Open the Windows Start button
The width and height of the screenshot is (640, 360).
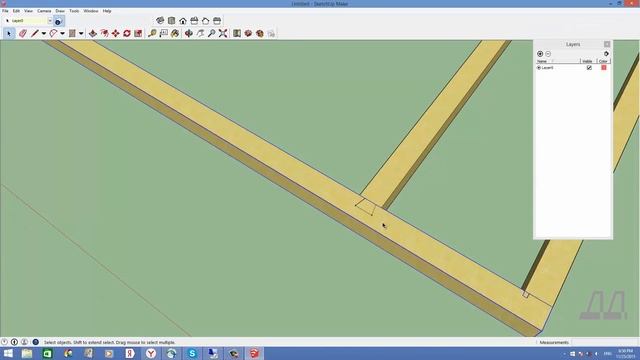(8, 353)
